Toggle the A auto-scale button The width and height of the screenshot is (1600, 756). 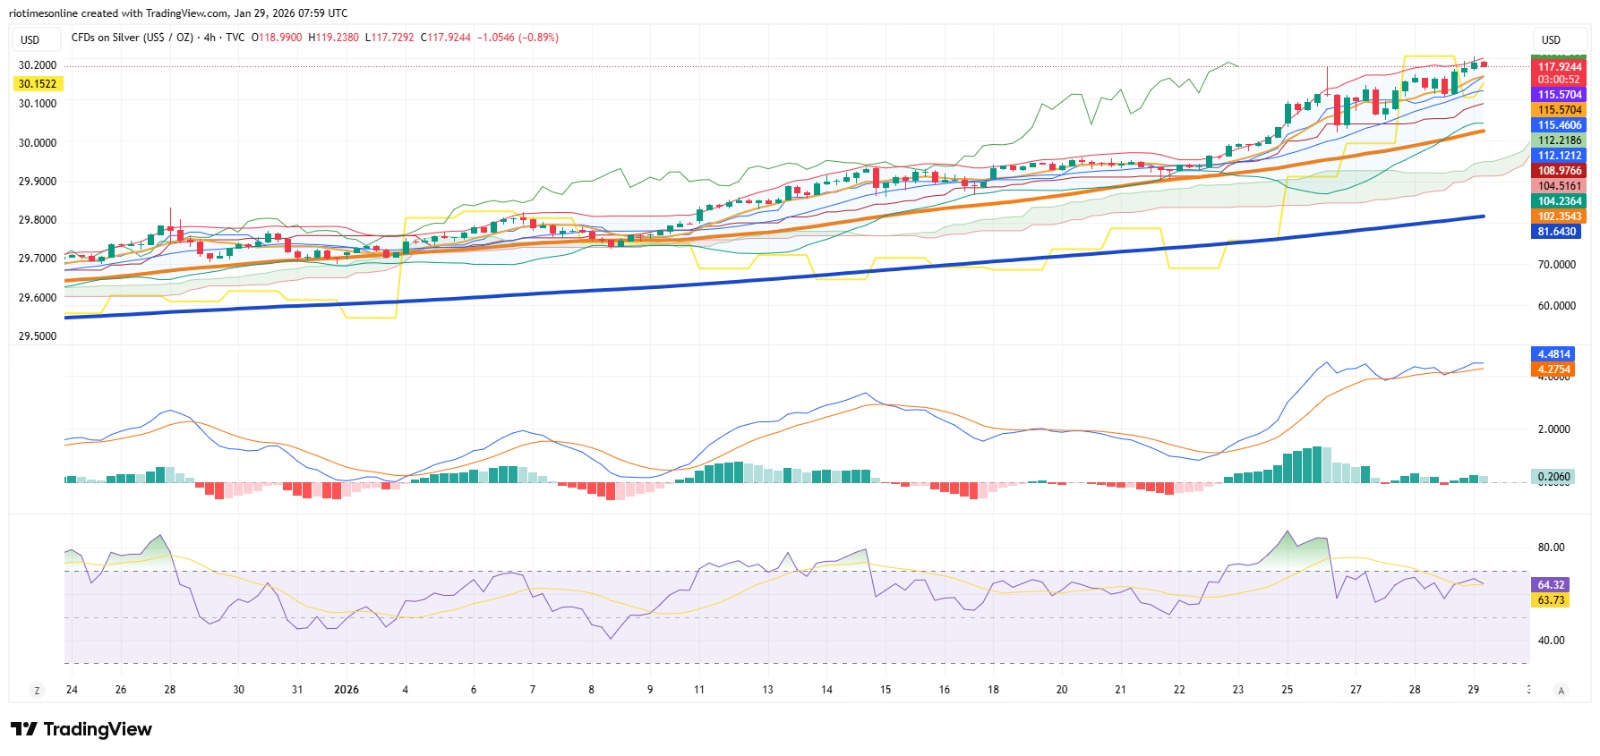(1561, 690)
